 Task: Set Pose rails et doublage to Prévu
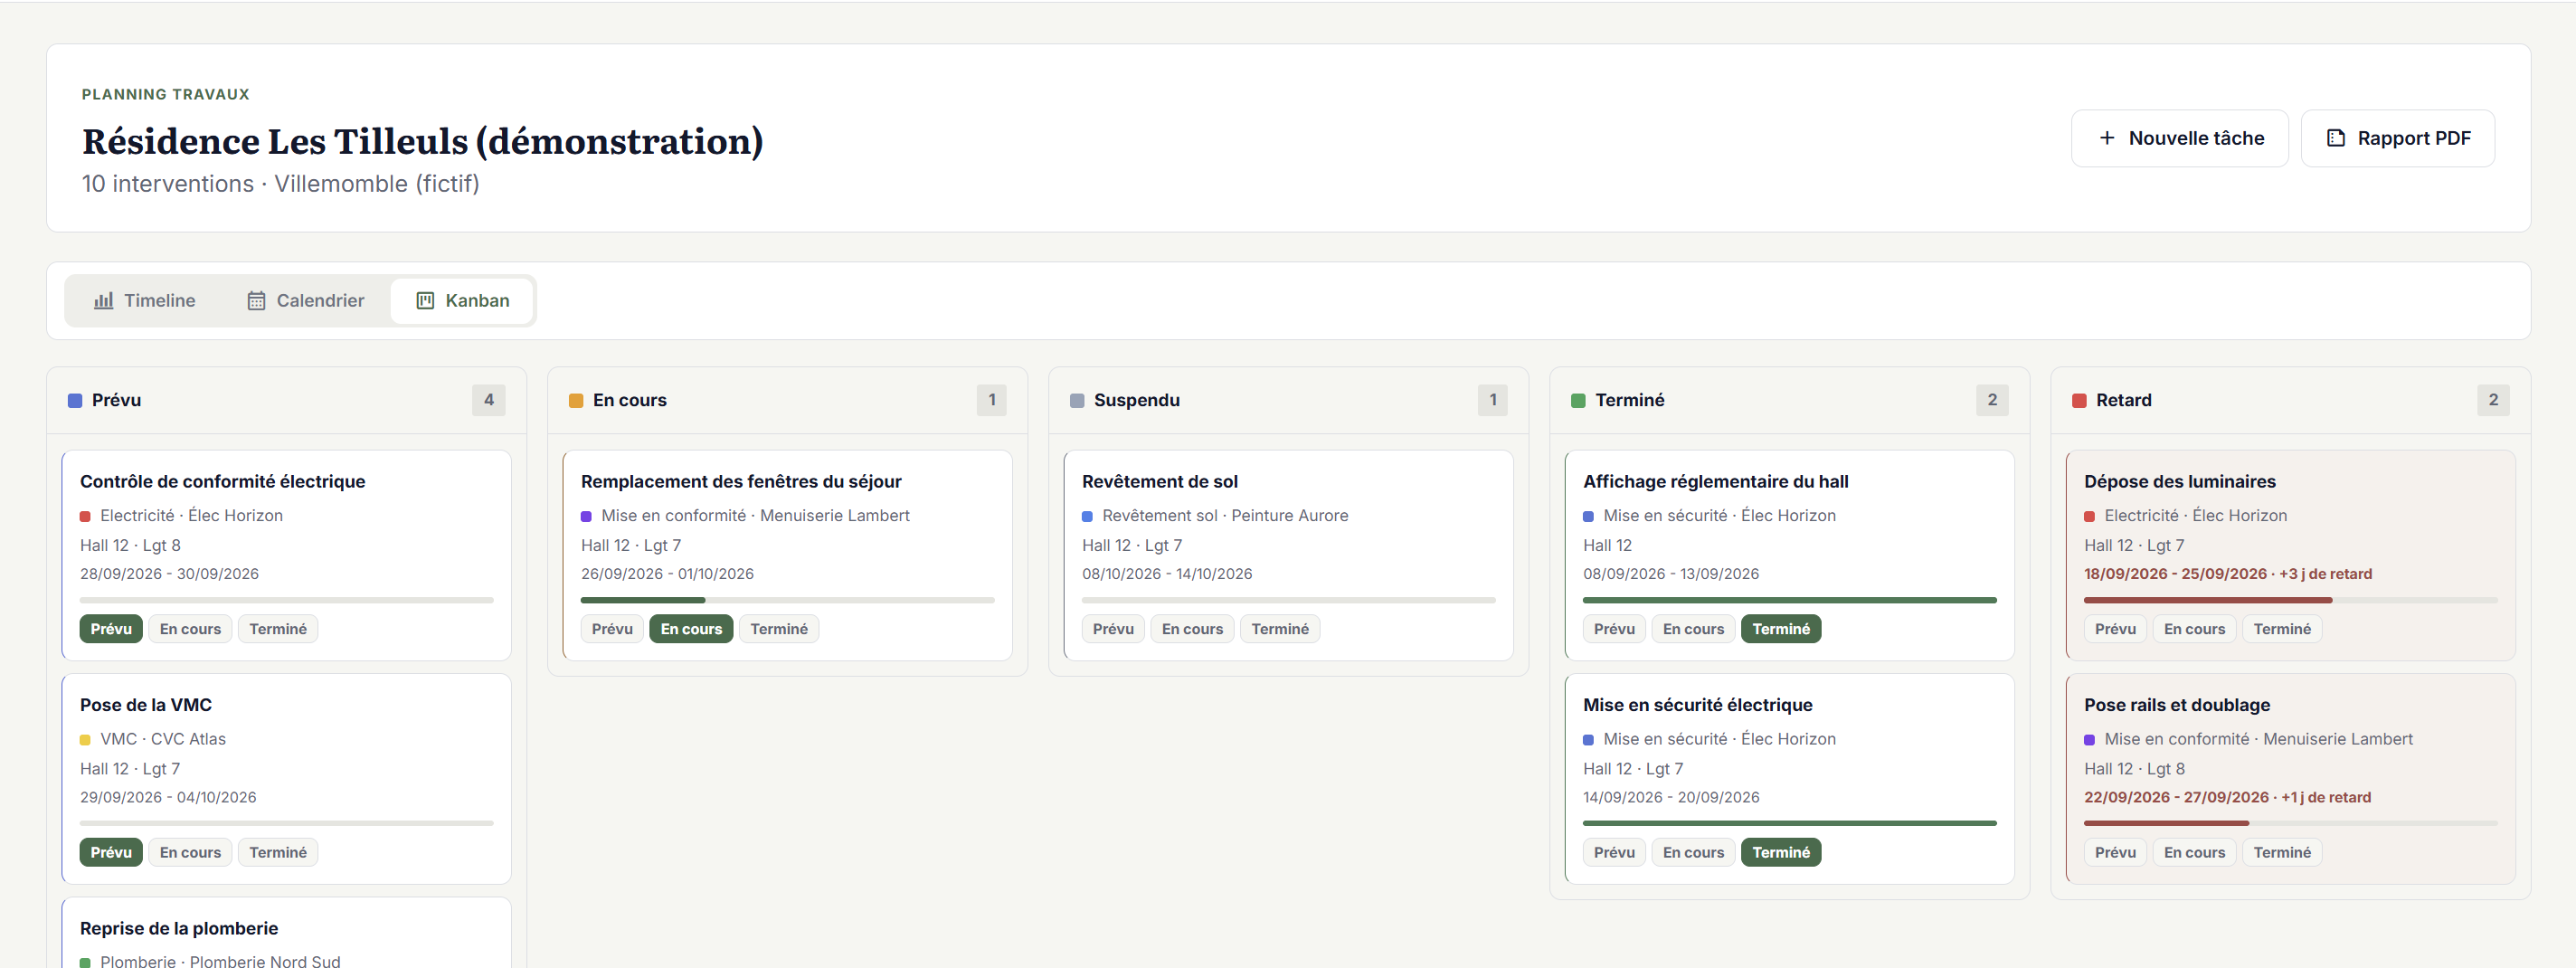pyautogui.click(x=2115, y=853)
